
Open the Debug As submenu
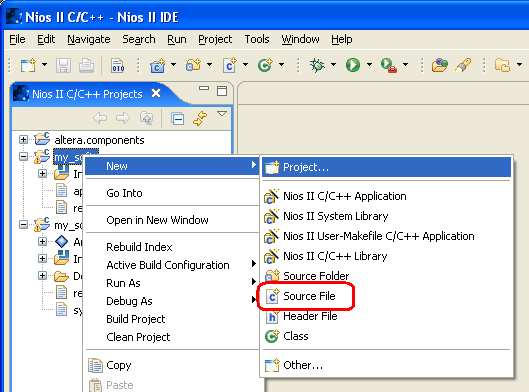point(172,301)
